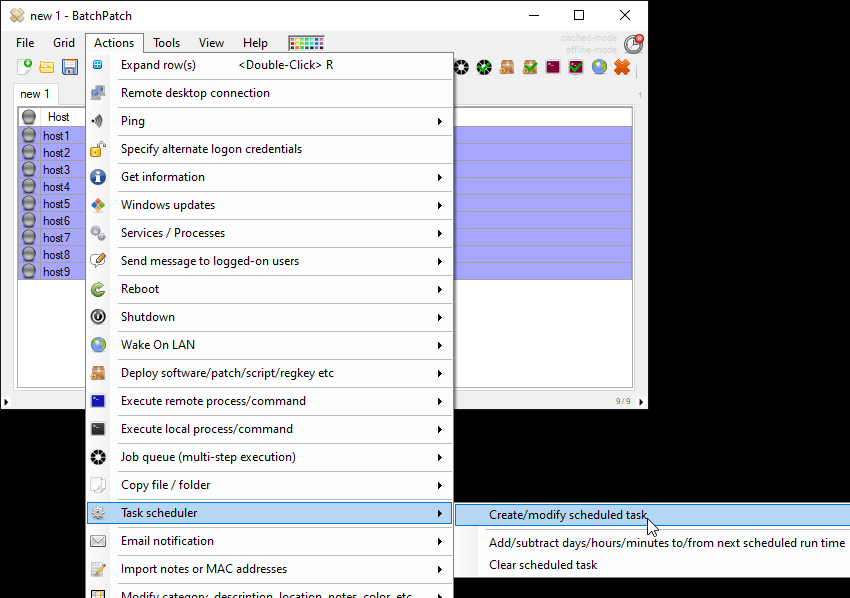Screen dimensions: 850x598
Task: Click the globe icon in the toolbar
Action: click(x=599, y=67)
